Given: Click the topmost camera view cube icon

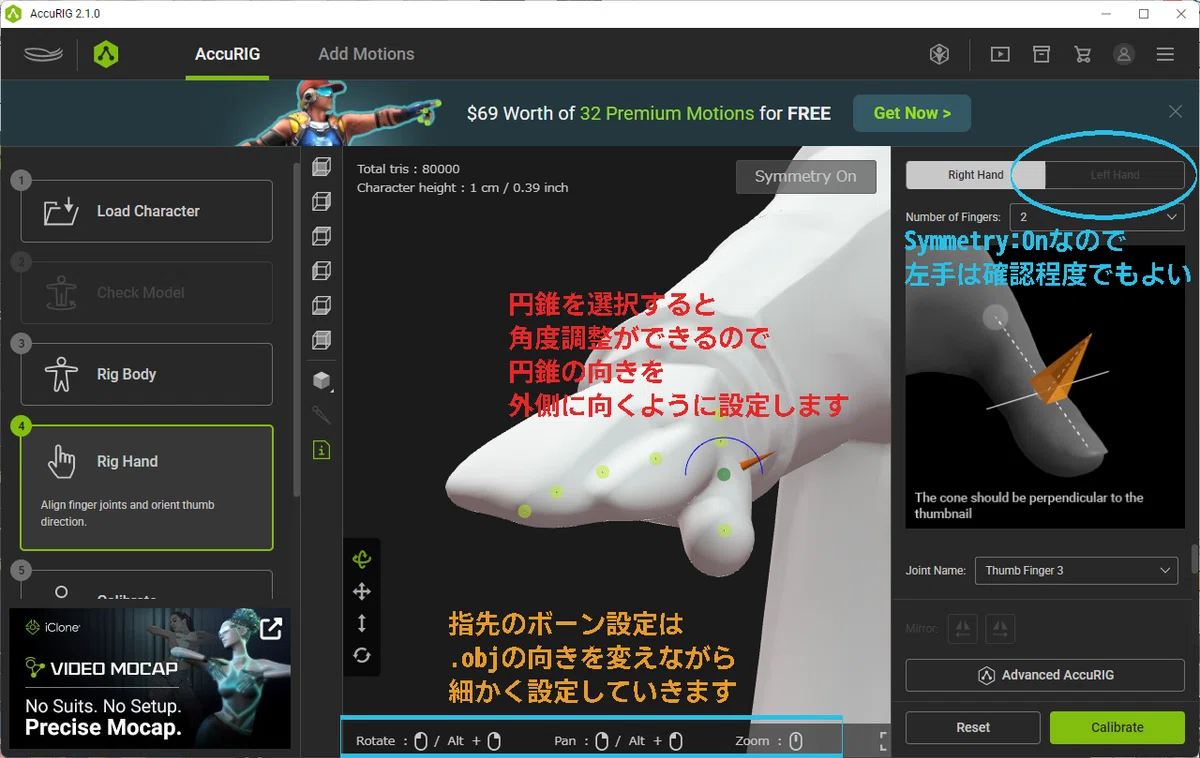Looking at the screenshot, I should (x=321, y=166).
